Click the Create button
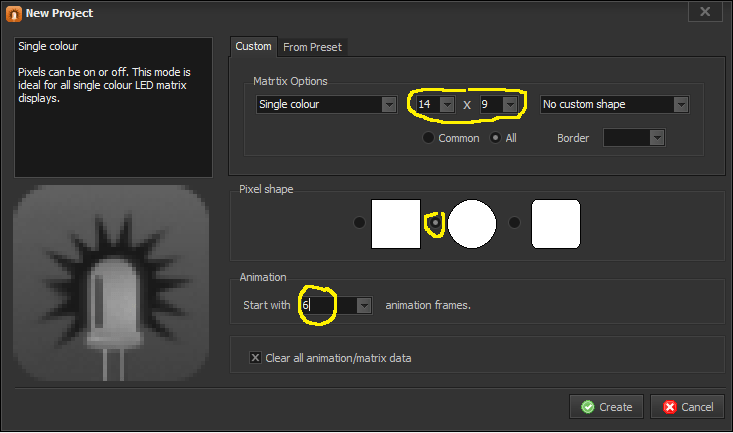The image size is (733, 433). click(x=606, y=407)
